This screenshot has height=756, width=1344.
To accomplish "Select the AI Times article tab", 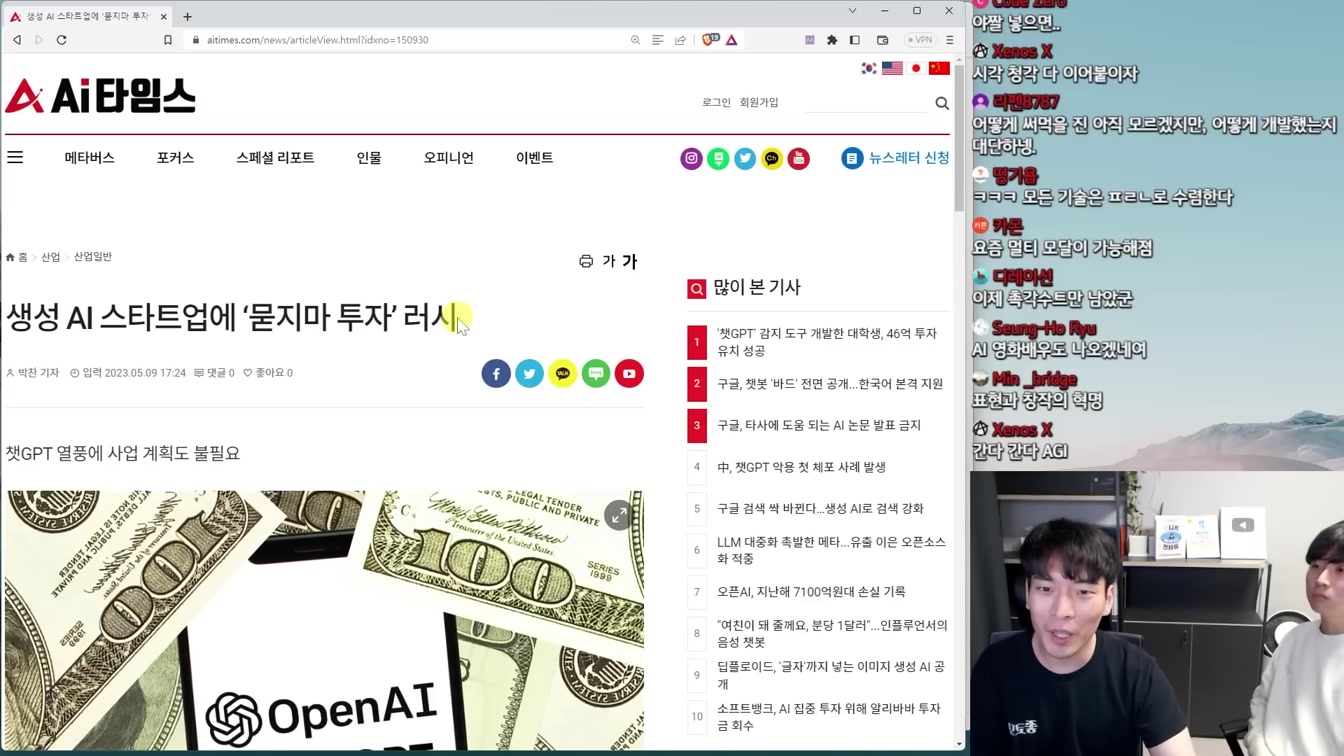I will [x=87, y=16].
